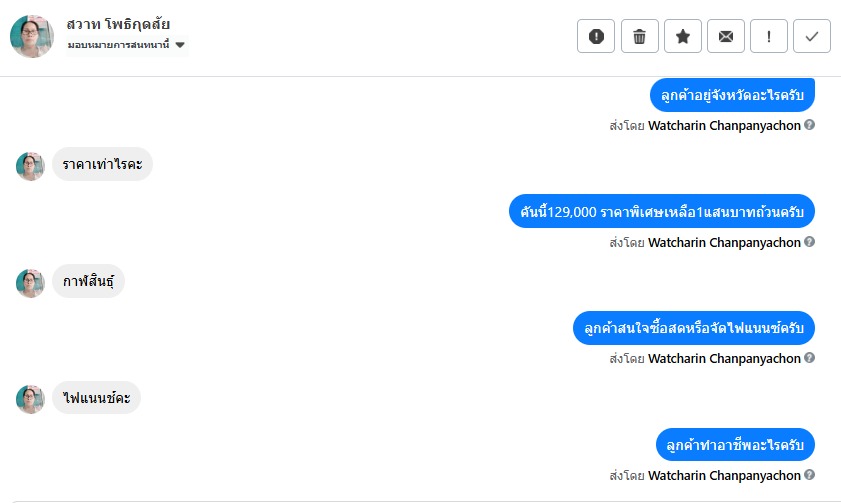Open customer name สวาท โพธิกุดสัย in header

click(118, 24)
